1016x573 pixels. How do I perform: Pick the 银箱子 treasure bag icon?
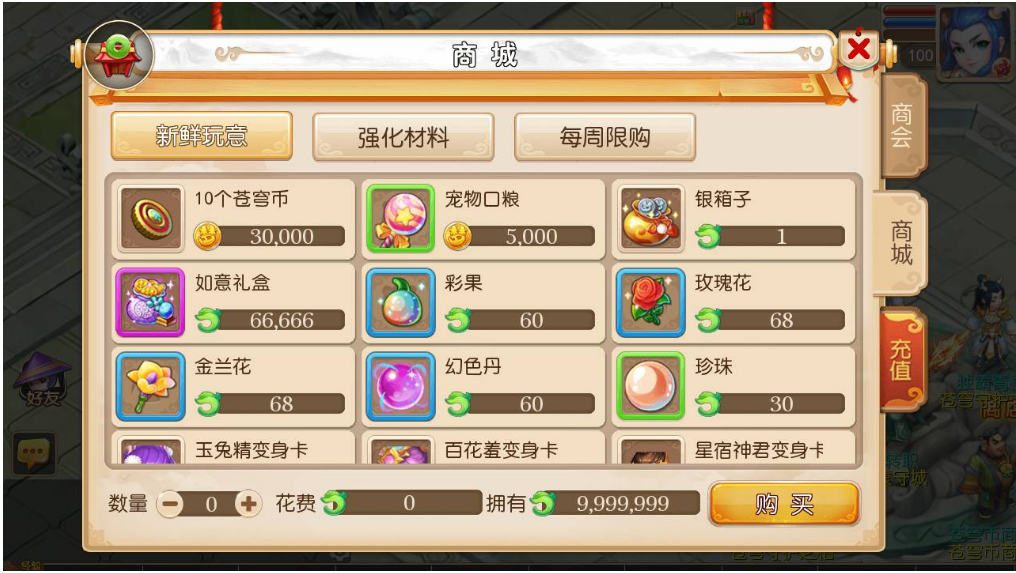[651, 219]
